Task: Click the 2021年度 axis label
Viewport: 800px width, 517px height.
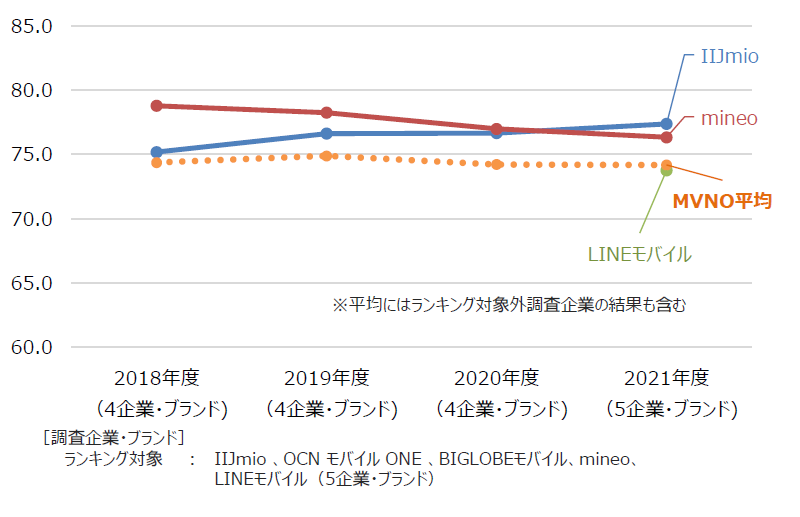Action: 666,378
